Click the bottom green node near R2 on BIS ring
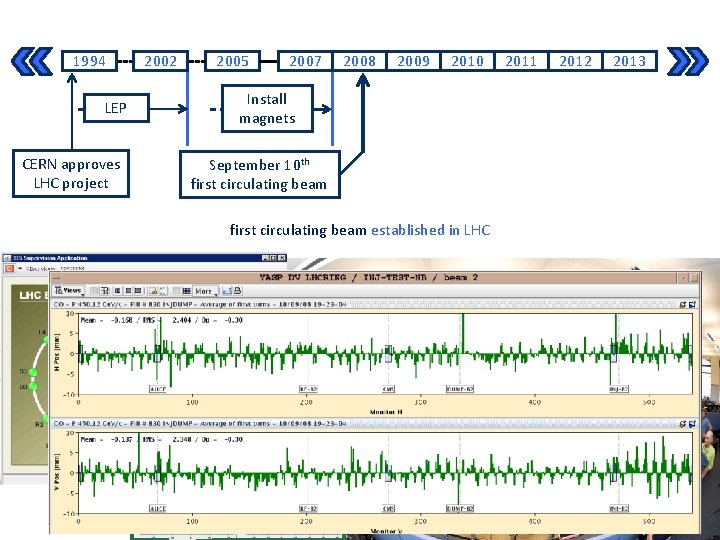This screenshot has height=540, width=720. coord(45,418)
